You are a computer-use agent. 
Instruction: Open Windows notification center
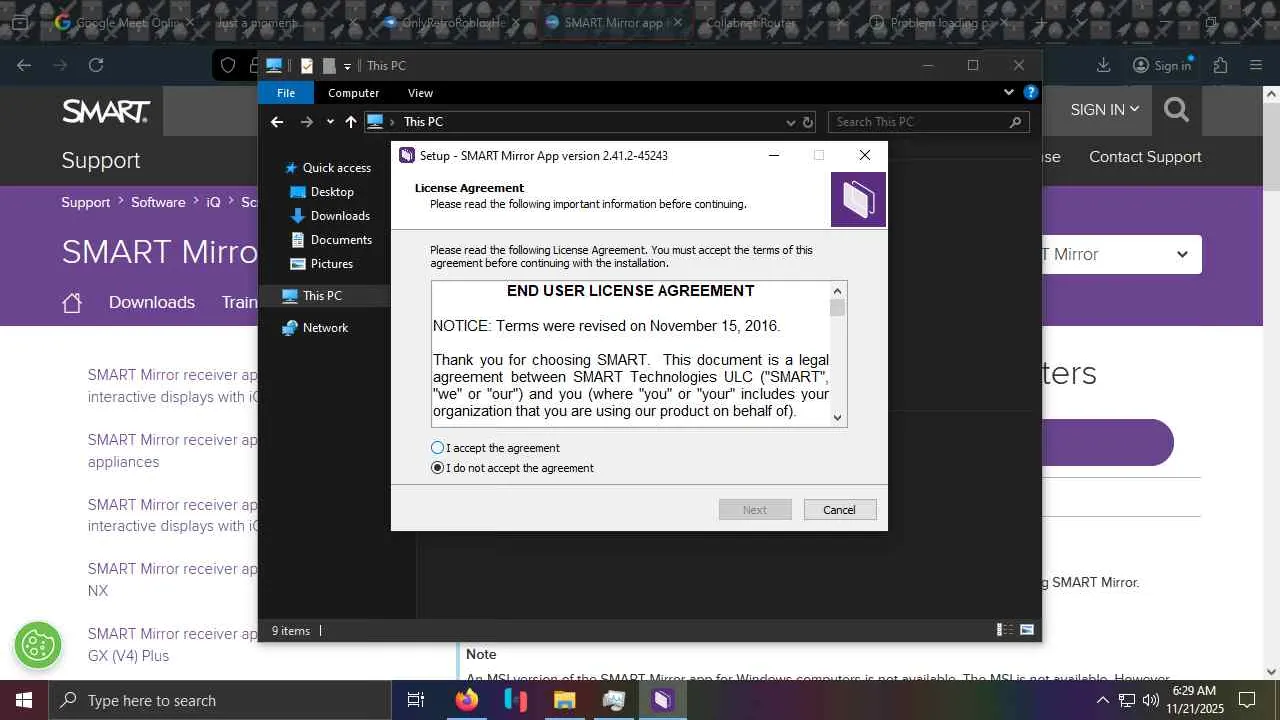coord(1247,700)
